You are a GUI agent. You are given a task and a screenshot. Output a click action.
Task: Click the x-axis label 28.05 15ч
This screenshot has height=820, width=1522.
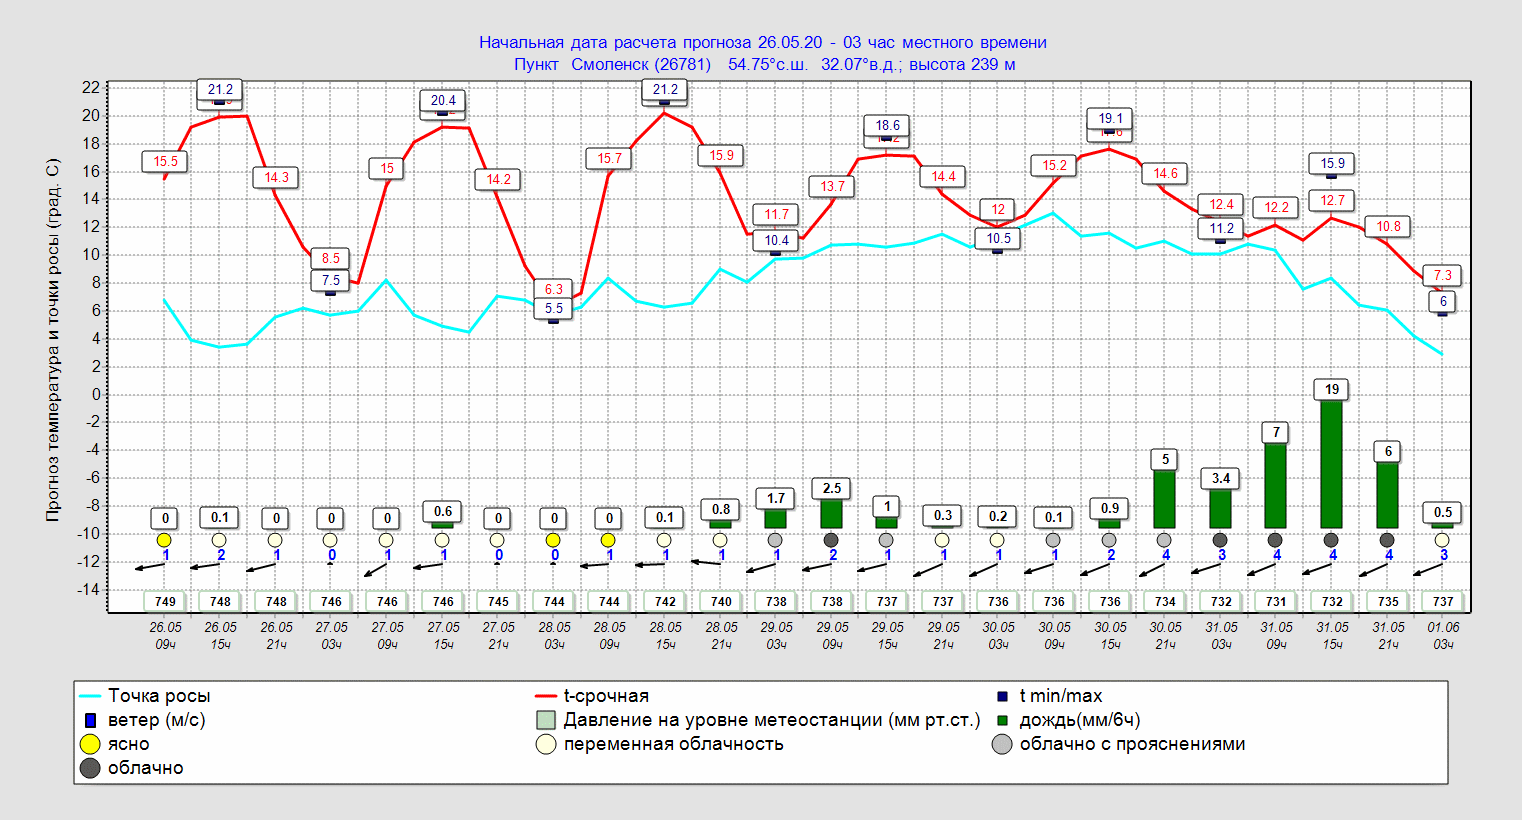(665, 636)
